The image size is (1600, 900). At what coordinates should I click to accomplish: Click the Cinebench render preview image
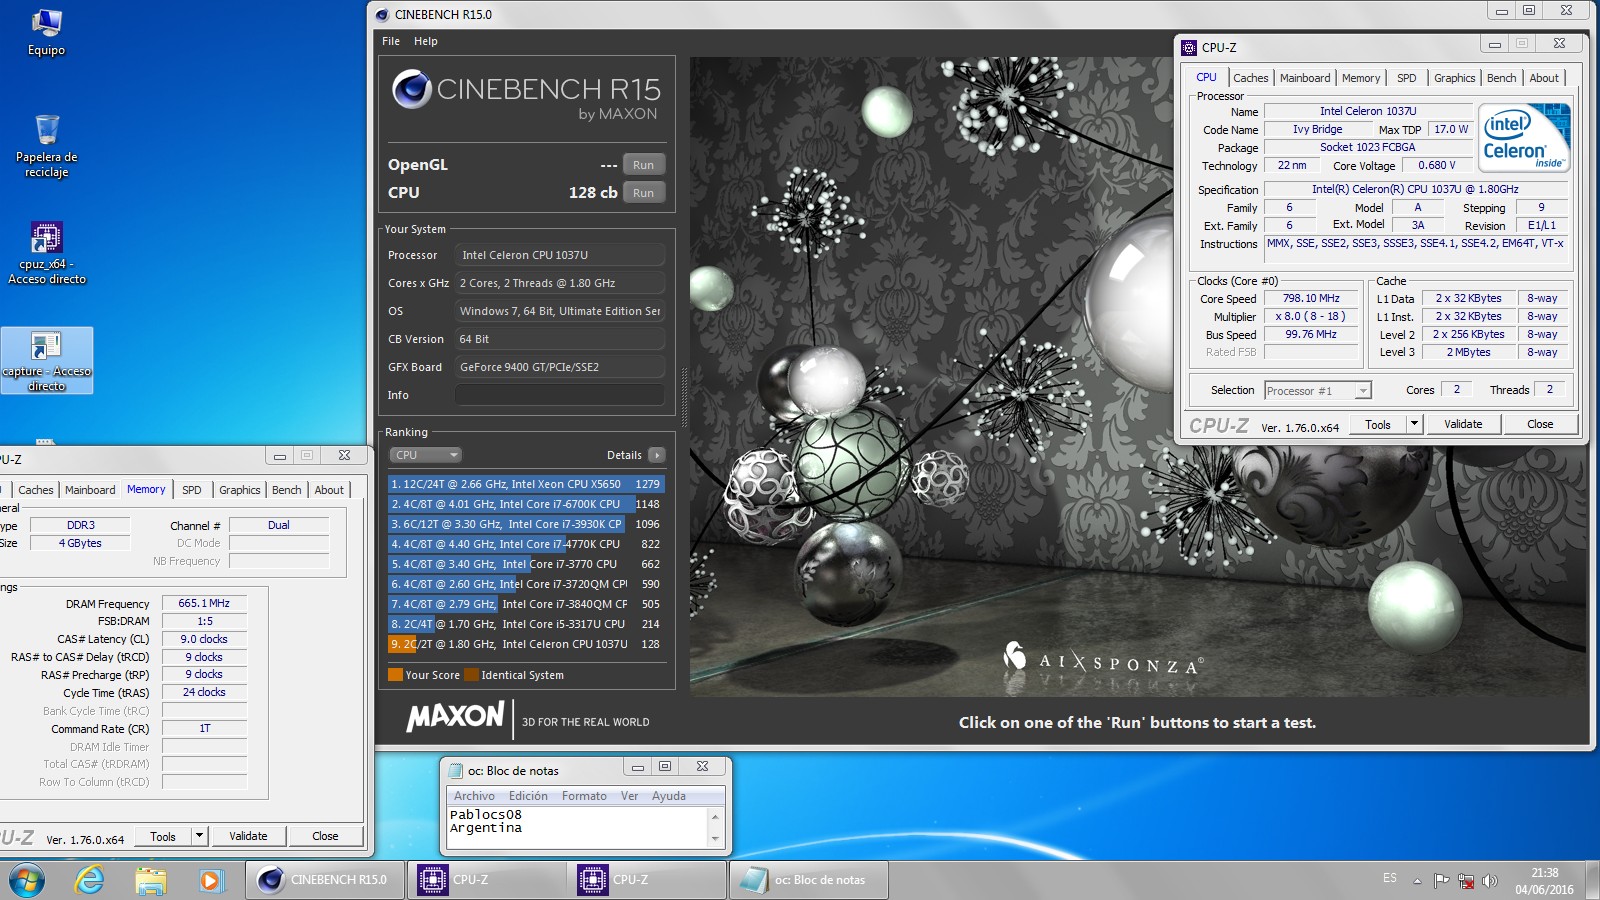[1138, 376]
